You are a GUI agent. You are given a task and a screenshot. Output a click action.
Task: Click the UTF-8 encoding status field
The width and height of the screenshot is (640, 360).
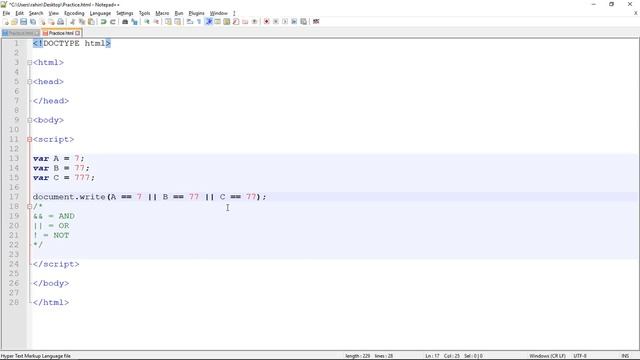pos(580,356)
